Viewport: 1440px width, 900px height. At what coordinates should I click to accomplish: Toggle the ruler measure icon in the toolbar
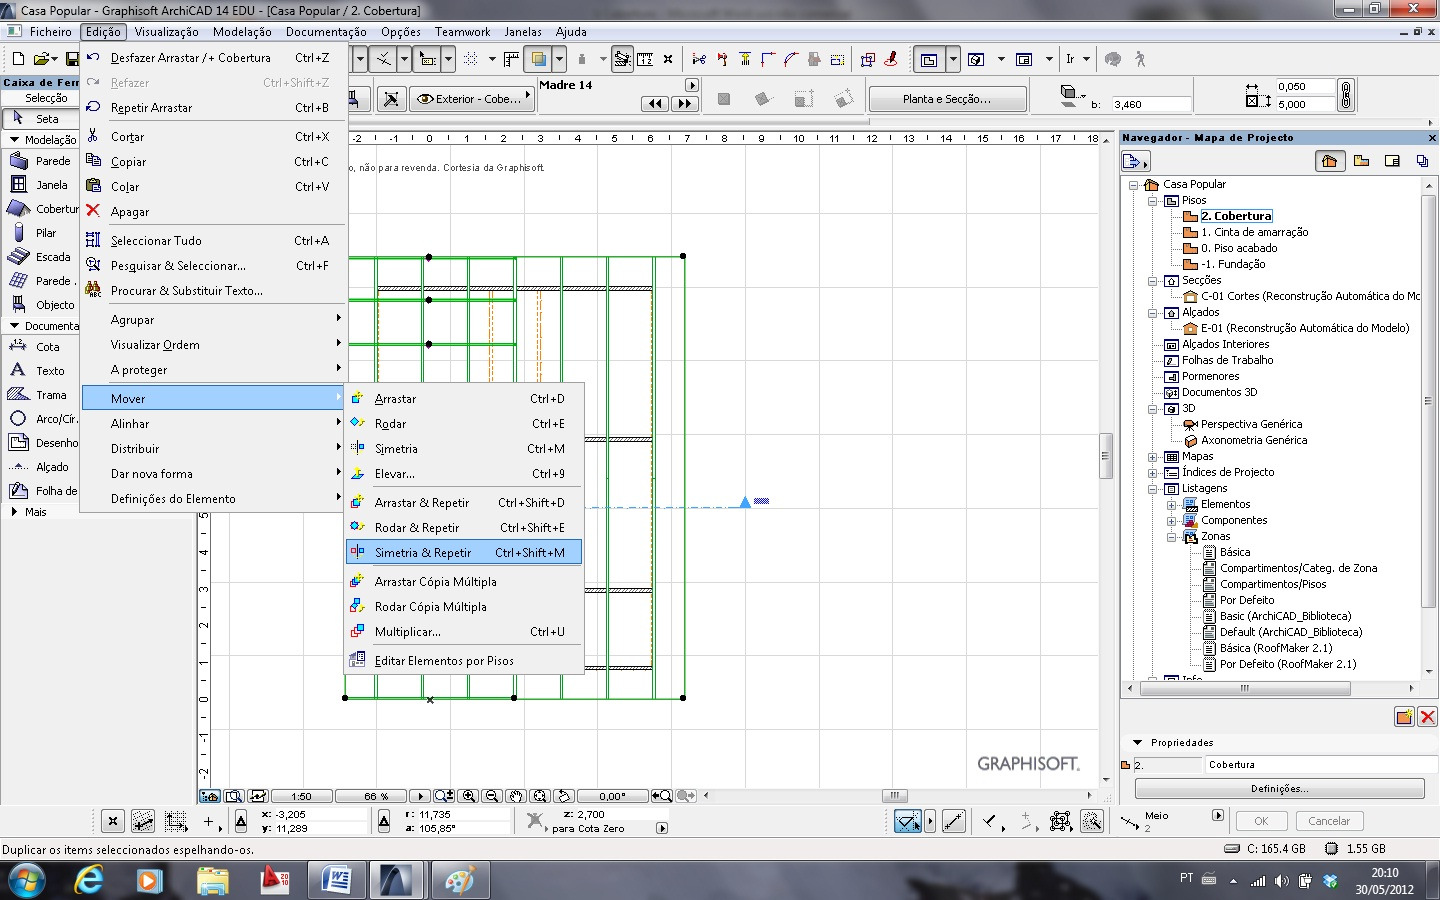[x=645, y=59]
